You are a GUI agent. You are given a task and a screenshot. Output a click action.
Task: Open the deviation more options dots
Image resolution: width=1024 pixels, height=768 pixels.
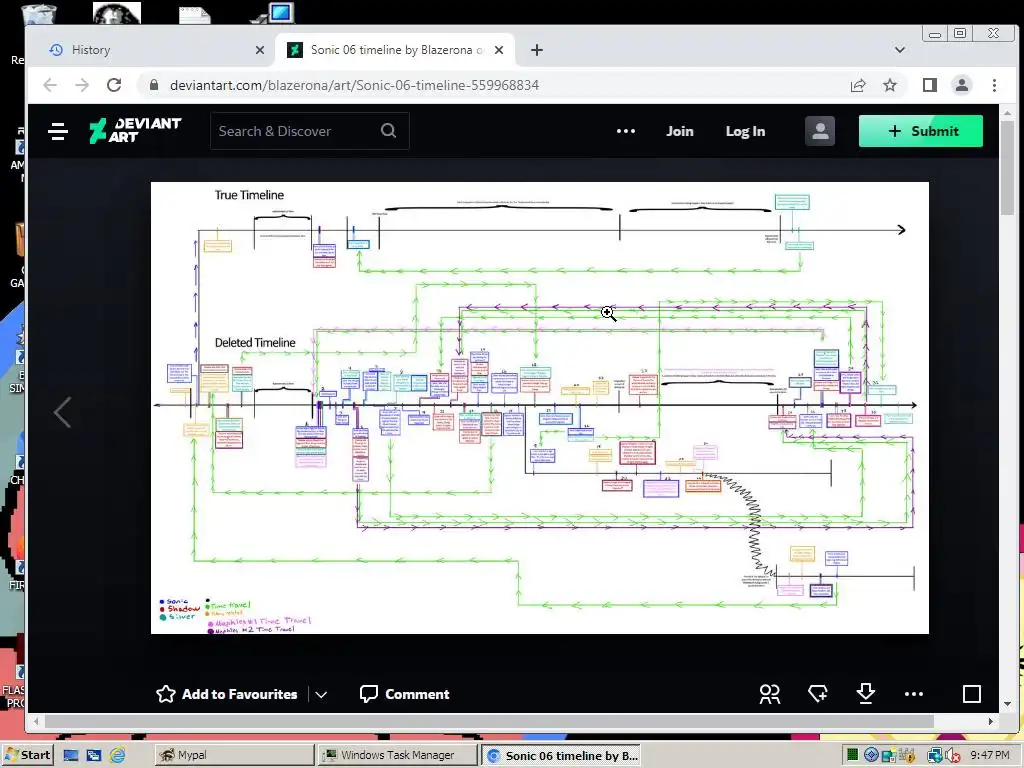coord(914,694)
